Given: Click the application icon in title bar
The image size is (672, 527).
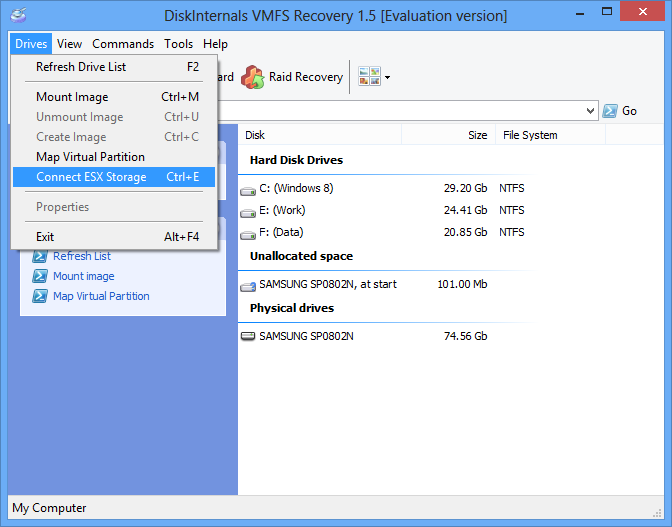Looking at the screenshot, I should point(18,15).
